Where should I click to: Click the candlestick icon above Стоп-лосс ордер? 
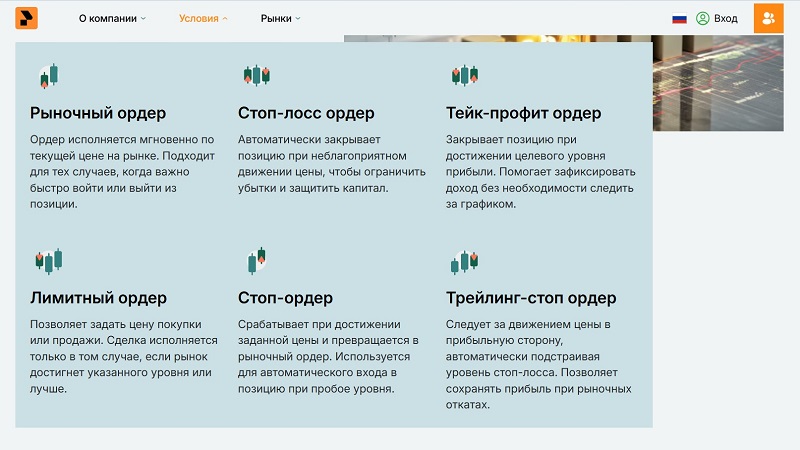256,75
